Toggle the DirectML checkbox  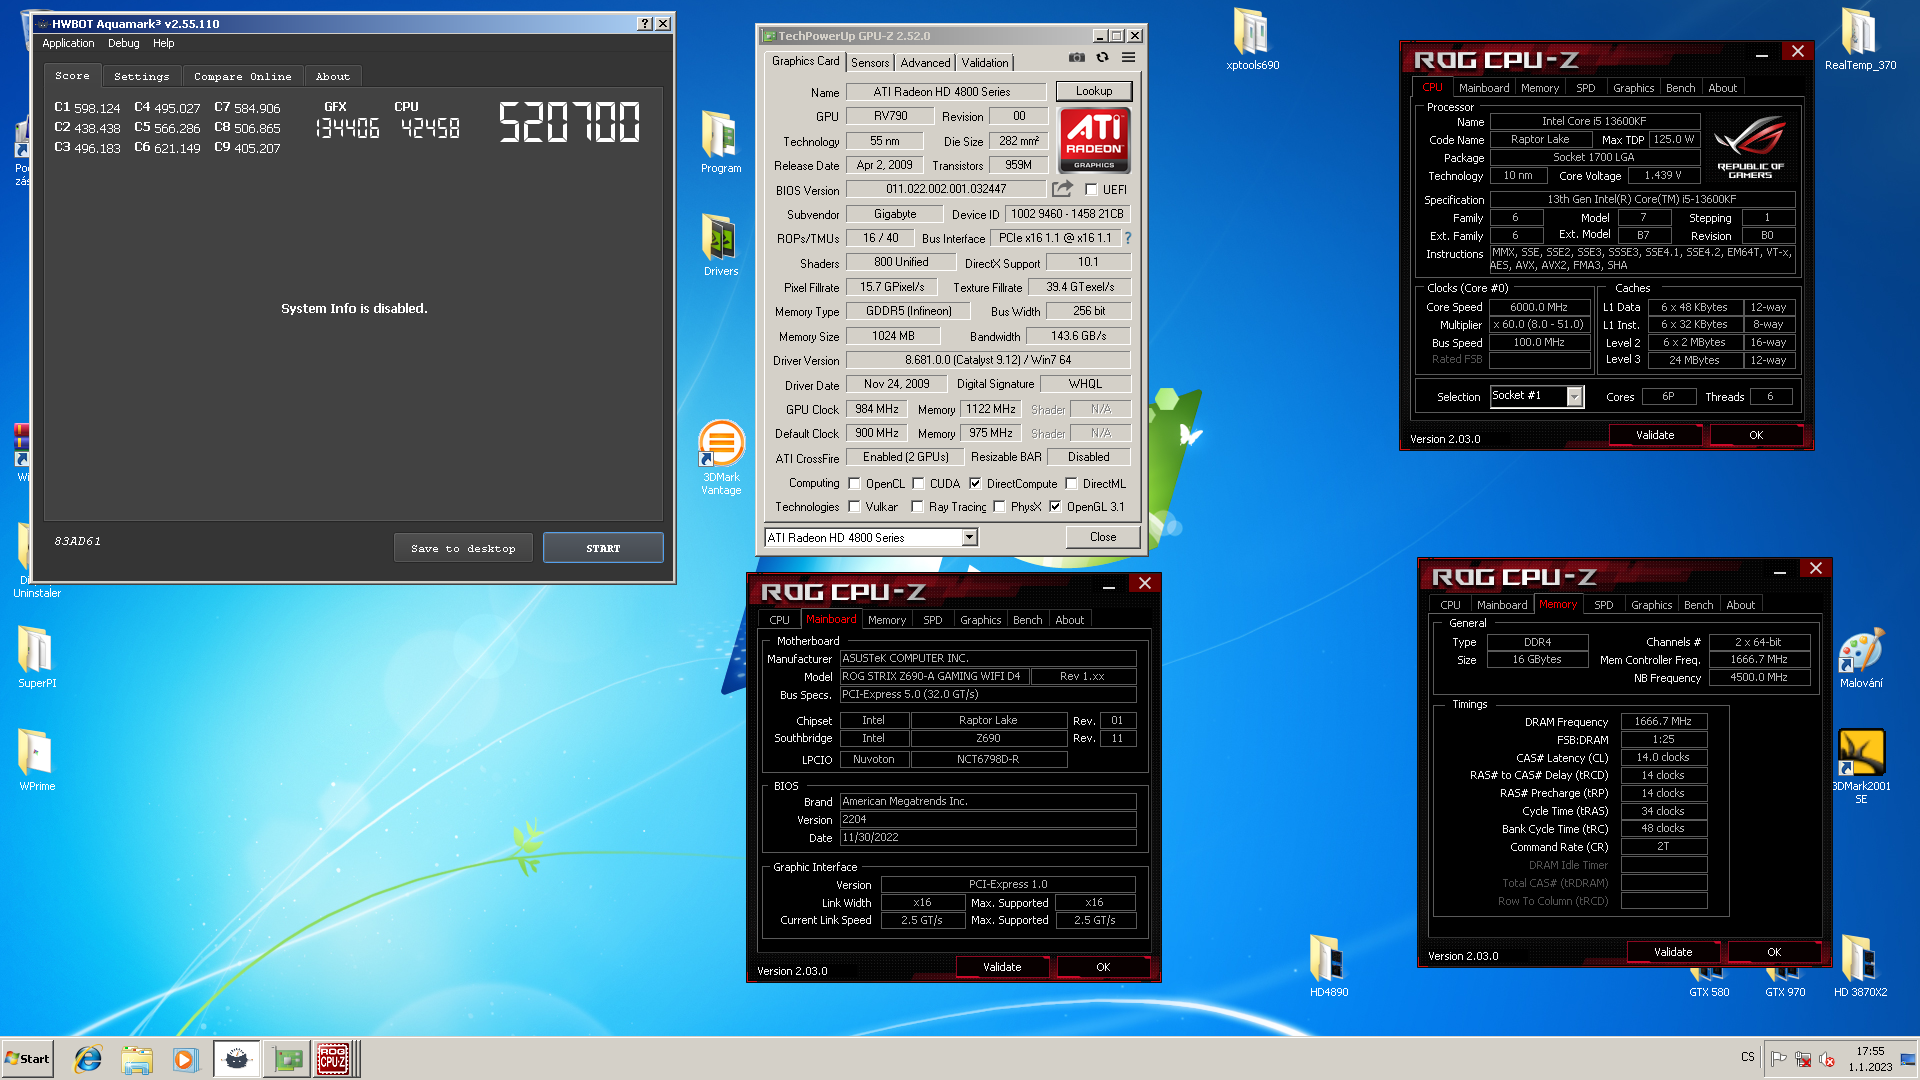(x=1072, y=483)
